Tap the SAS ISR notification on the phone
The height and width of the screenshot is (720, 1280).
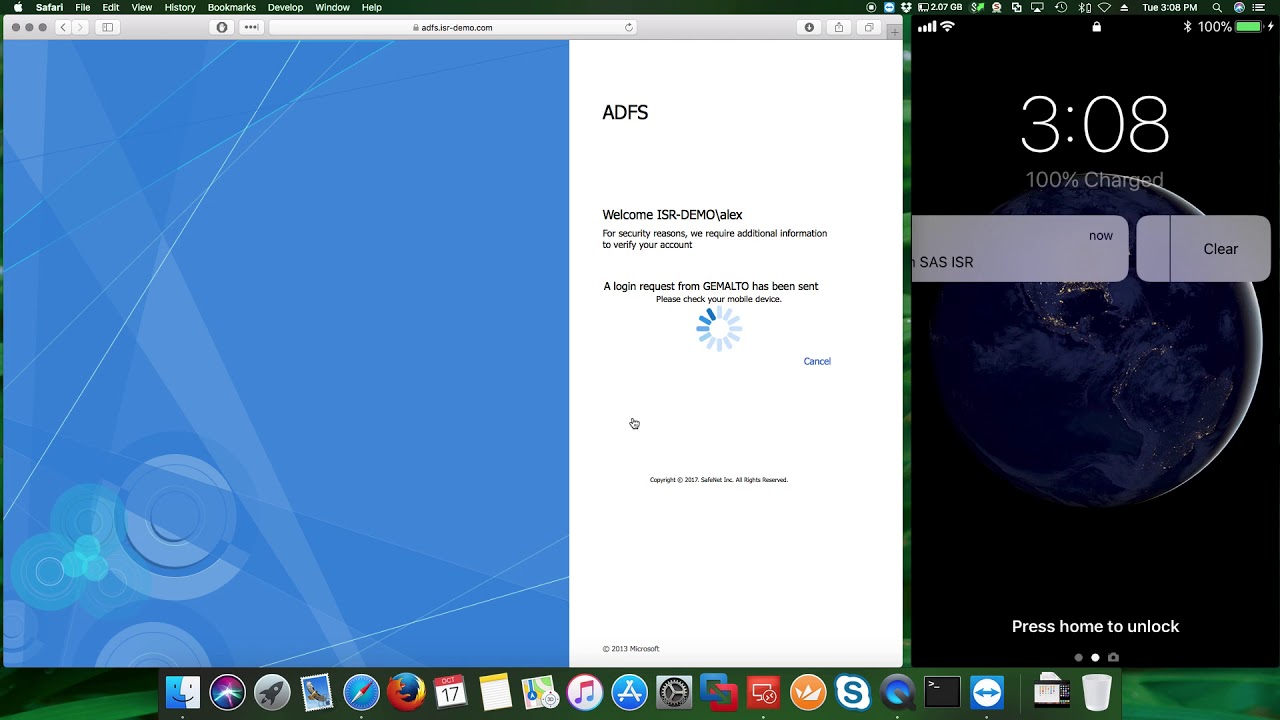tap(1020, 249)
